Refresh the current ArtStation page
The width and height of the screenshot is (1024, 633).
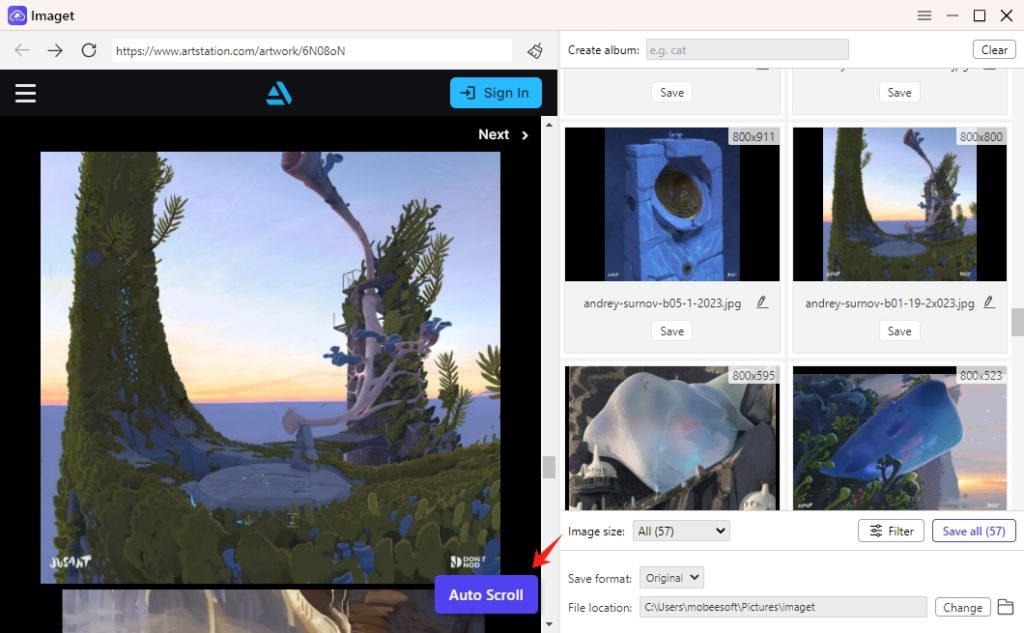[90, 50]
